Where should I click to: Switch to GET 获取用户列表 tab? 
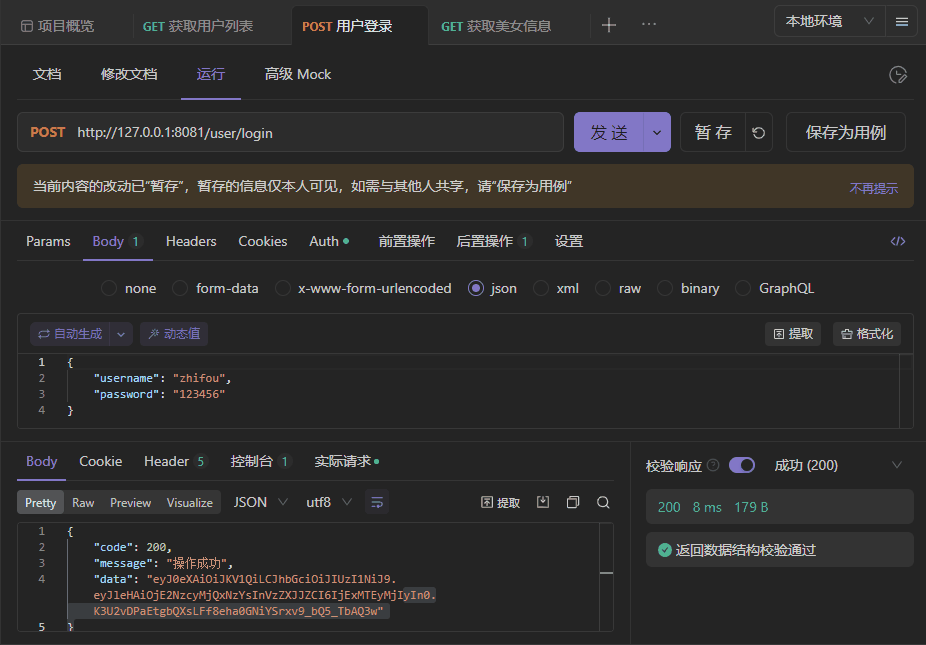point(198,26)
